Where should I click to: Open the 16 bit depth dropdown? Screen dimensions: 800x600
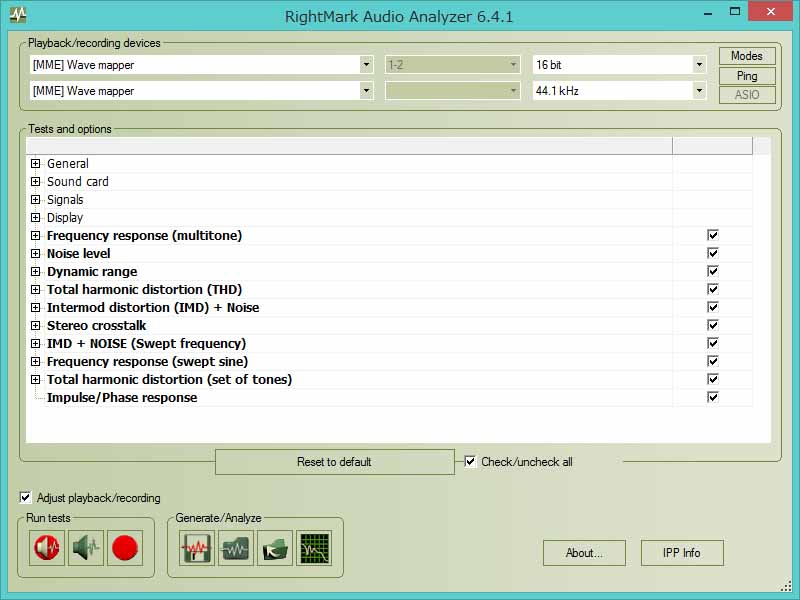tap(699, 65)
